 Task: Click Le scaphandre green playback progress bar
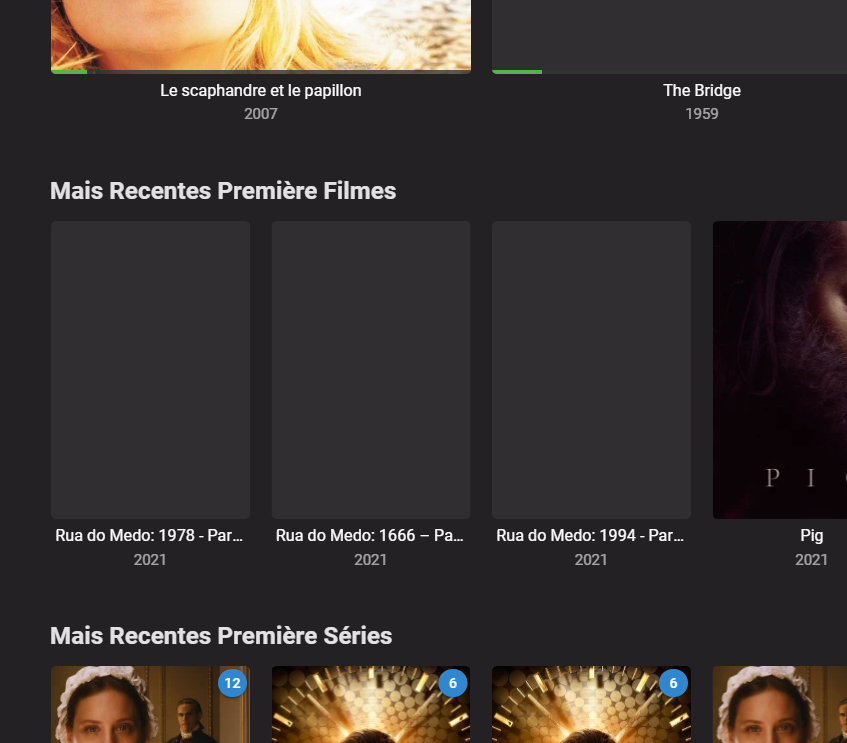(x=69, y=71)
